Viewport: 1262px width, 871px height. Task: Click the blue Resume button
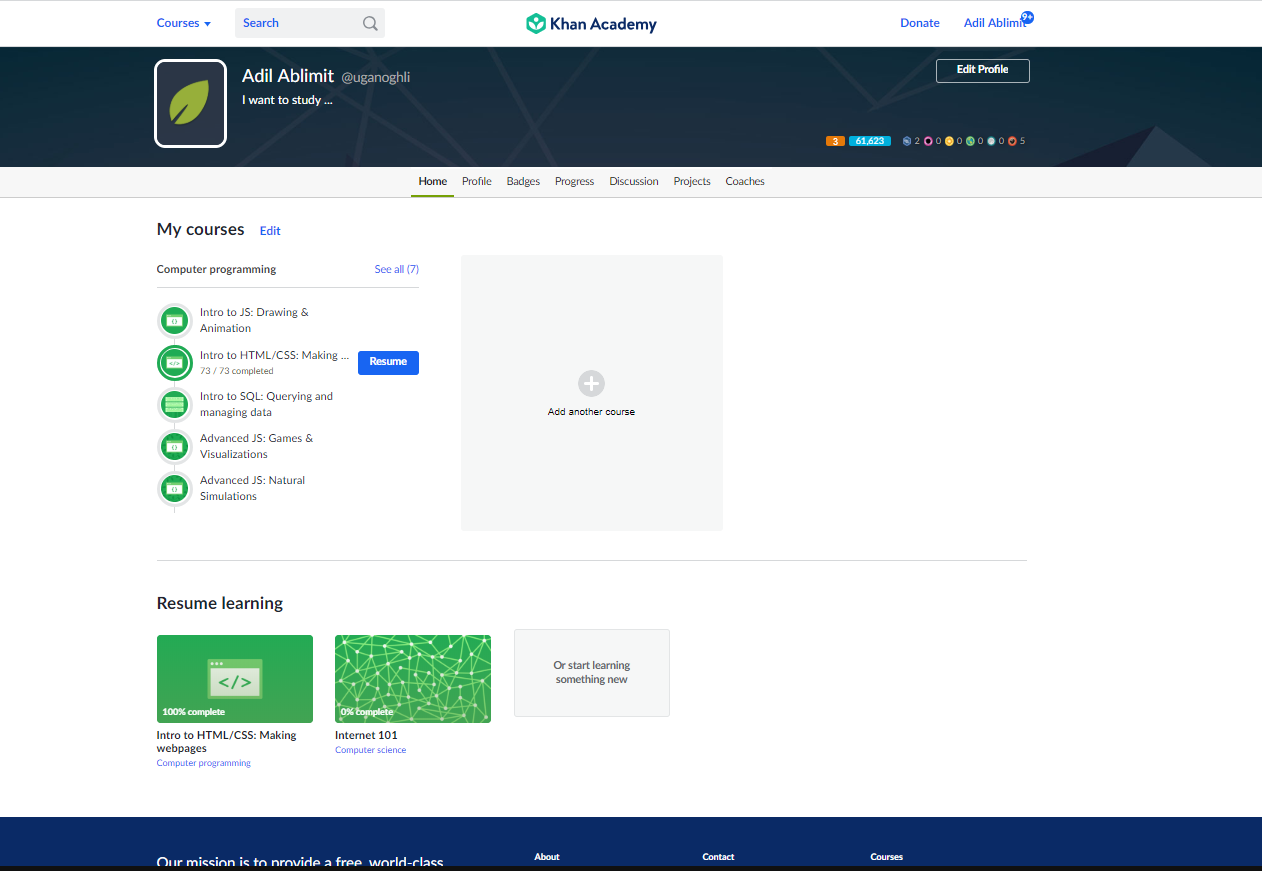point(388,362)
